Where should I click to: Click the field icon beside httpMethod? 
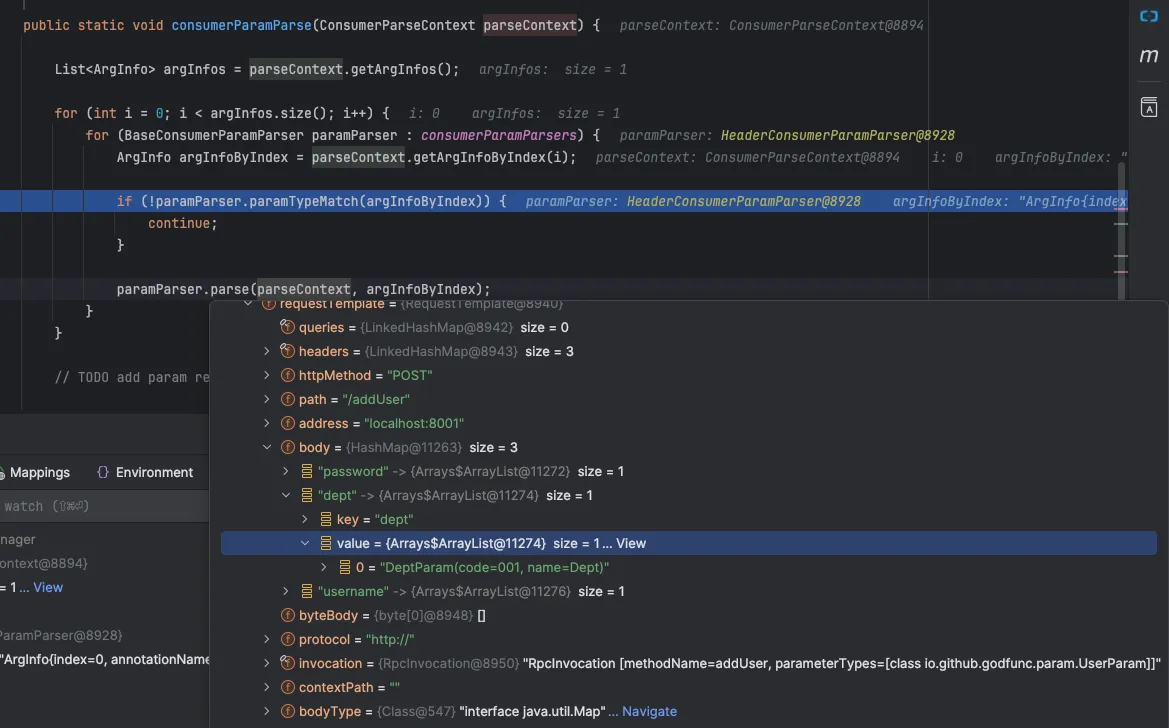(x=287, y=375)
